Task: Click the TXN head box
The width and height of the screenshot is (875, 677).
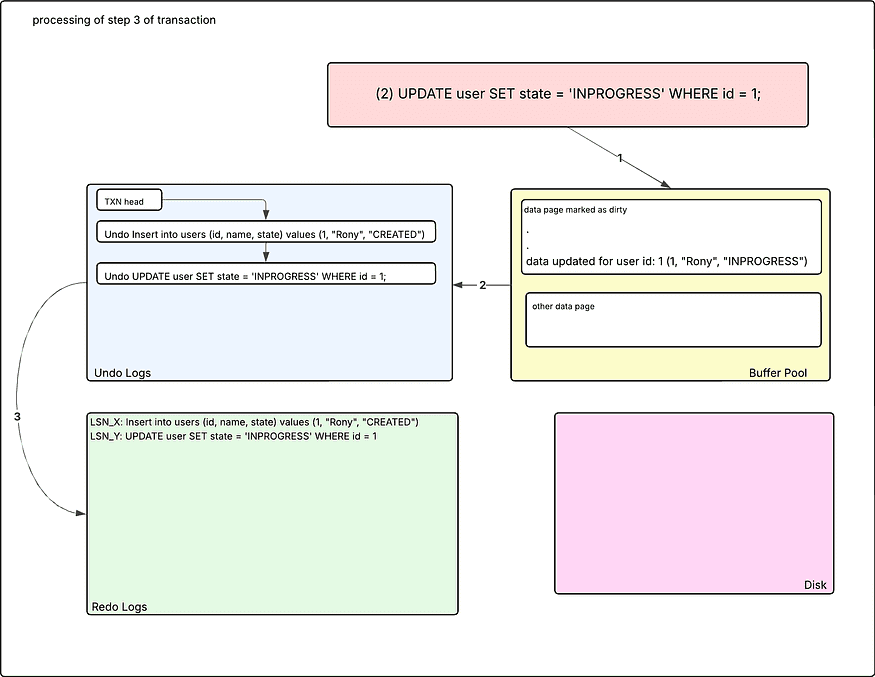Action: [x=128, y=202]
